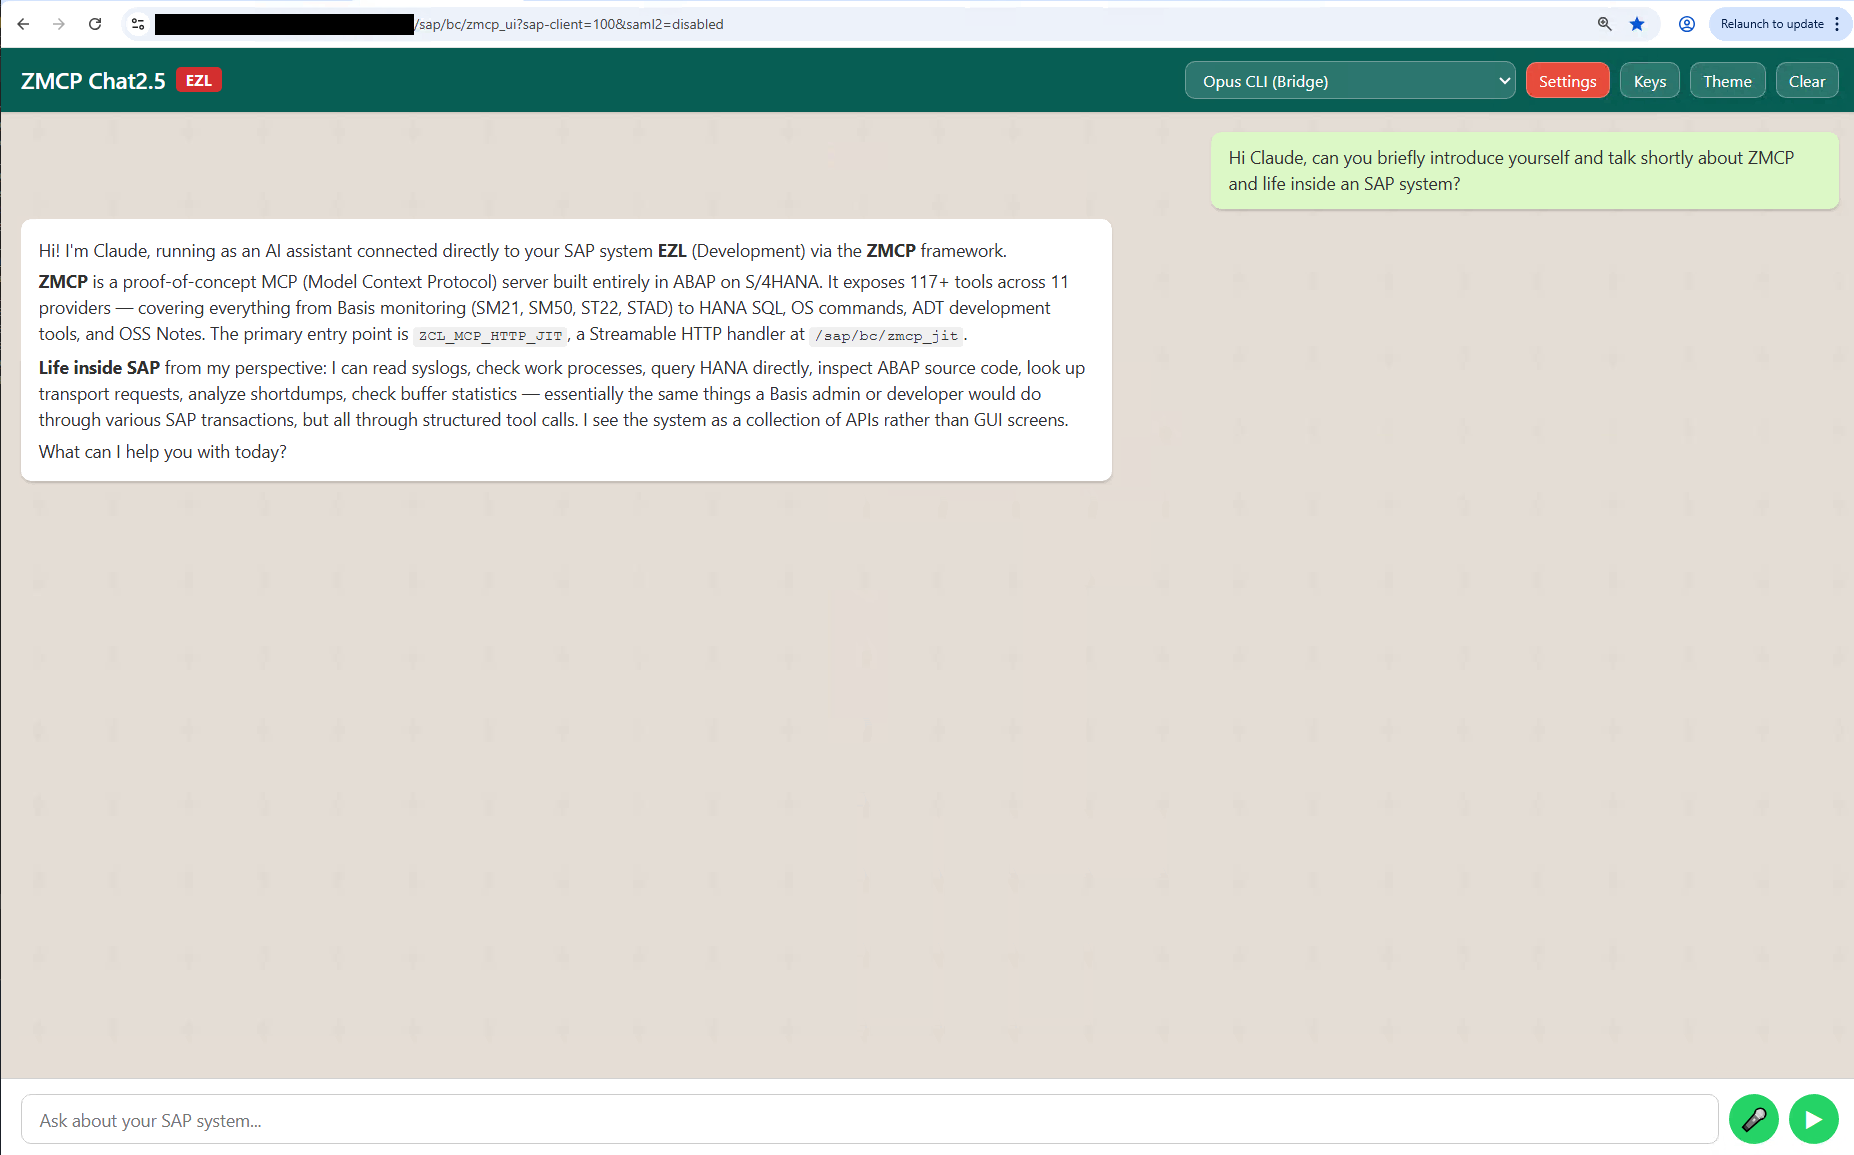The image size is (1854, 1155).
Task: Start voice input with the microphone button
Action: (1754, 1119)
